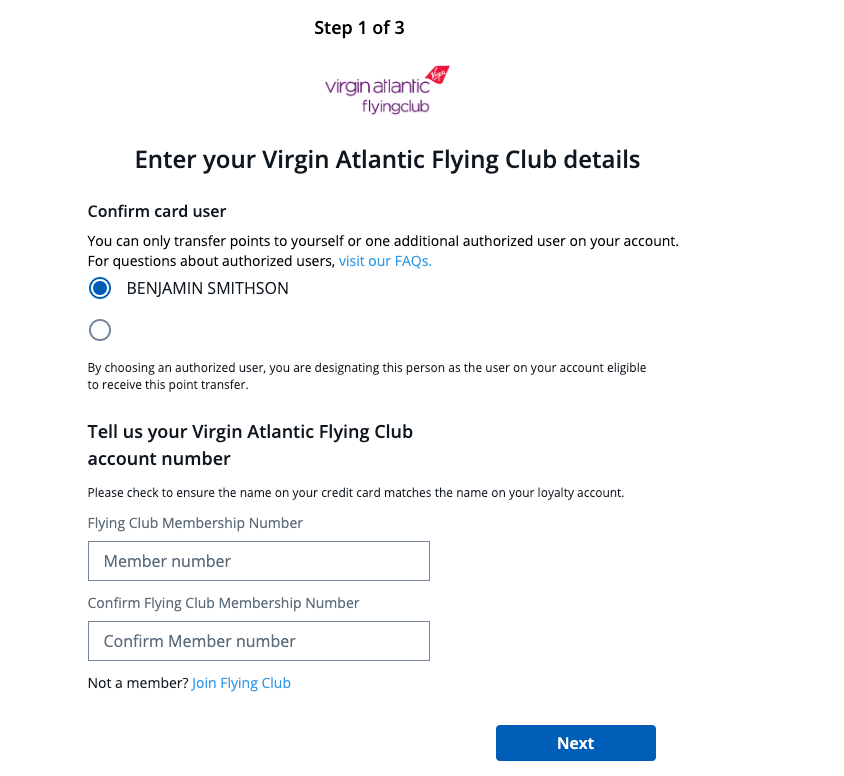Click the red Virgin emblem in logo

click(x=437, y=74)
